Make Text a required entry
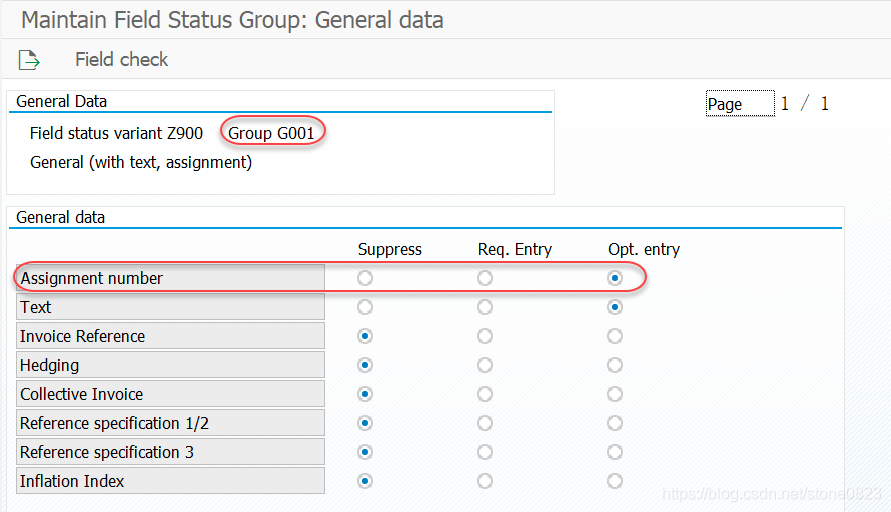 [x=485, y=307]
